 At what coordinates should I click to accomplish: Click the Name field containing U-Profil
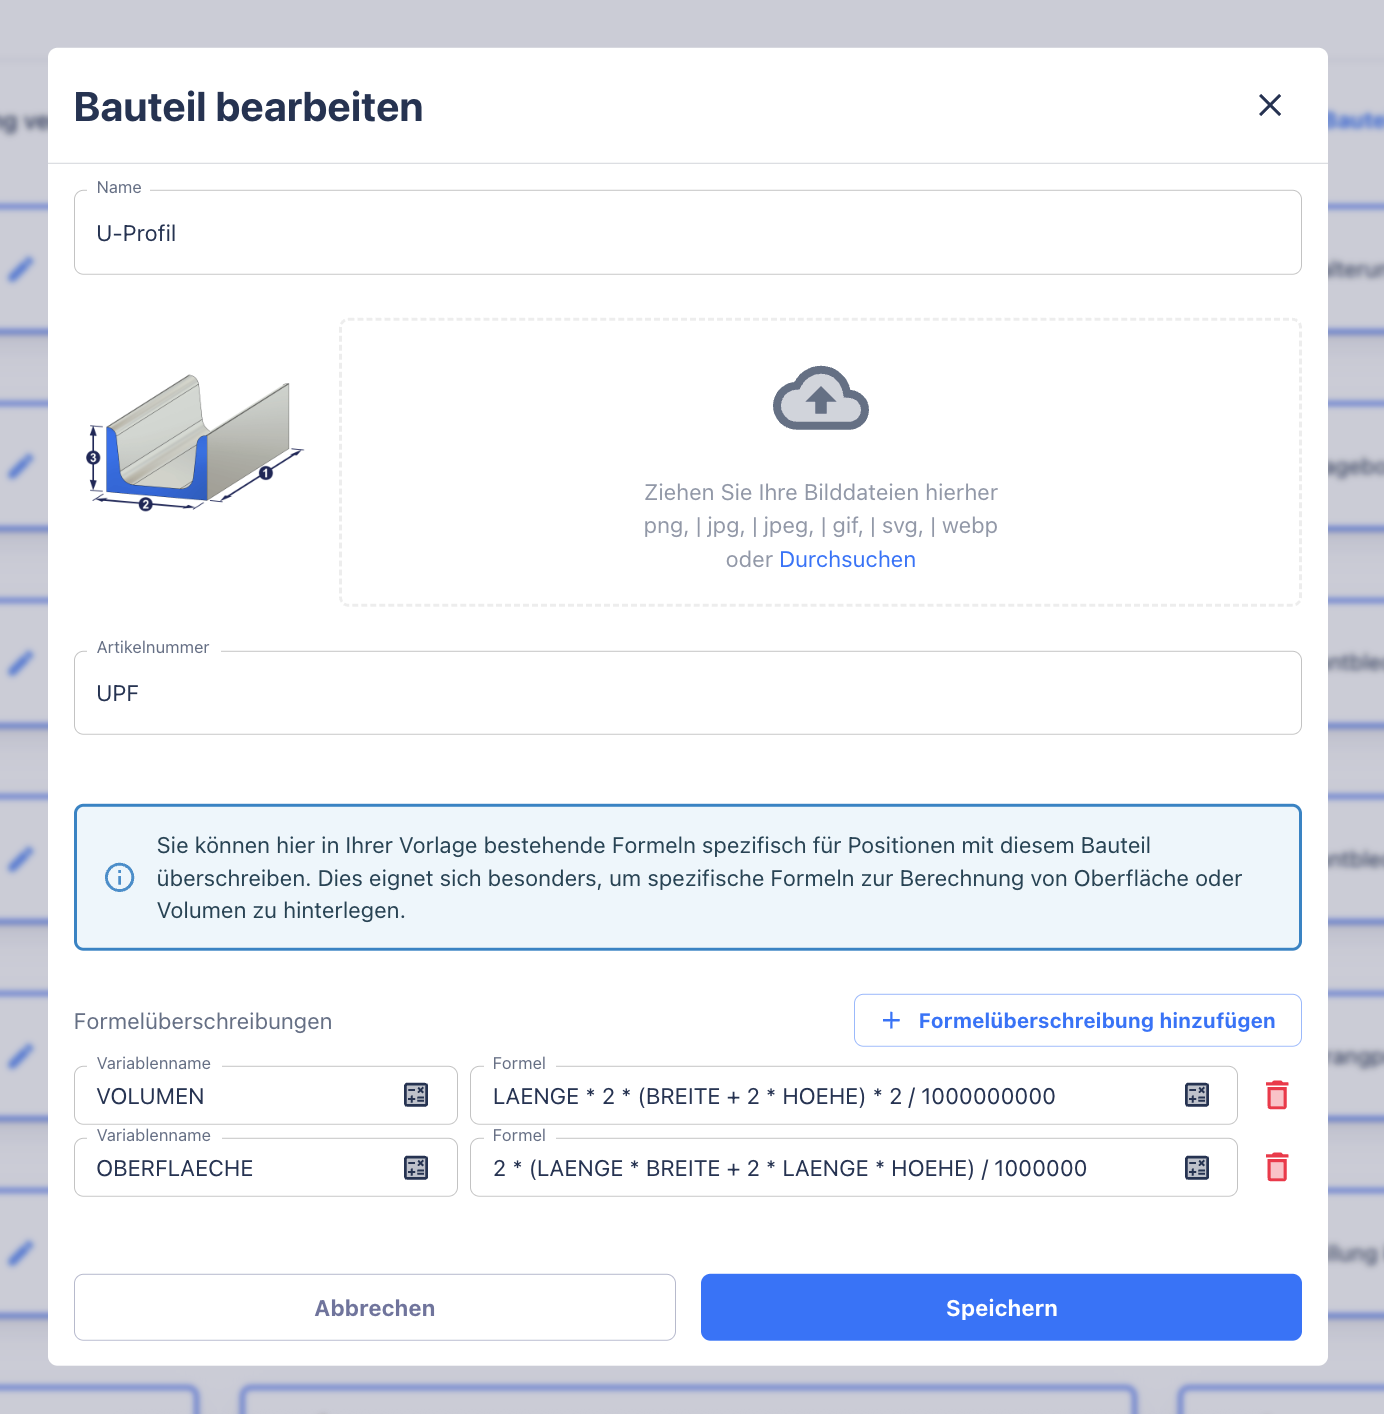687,233
